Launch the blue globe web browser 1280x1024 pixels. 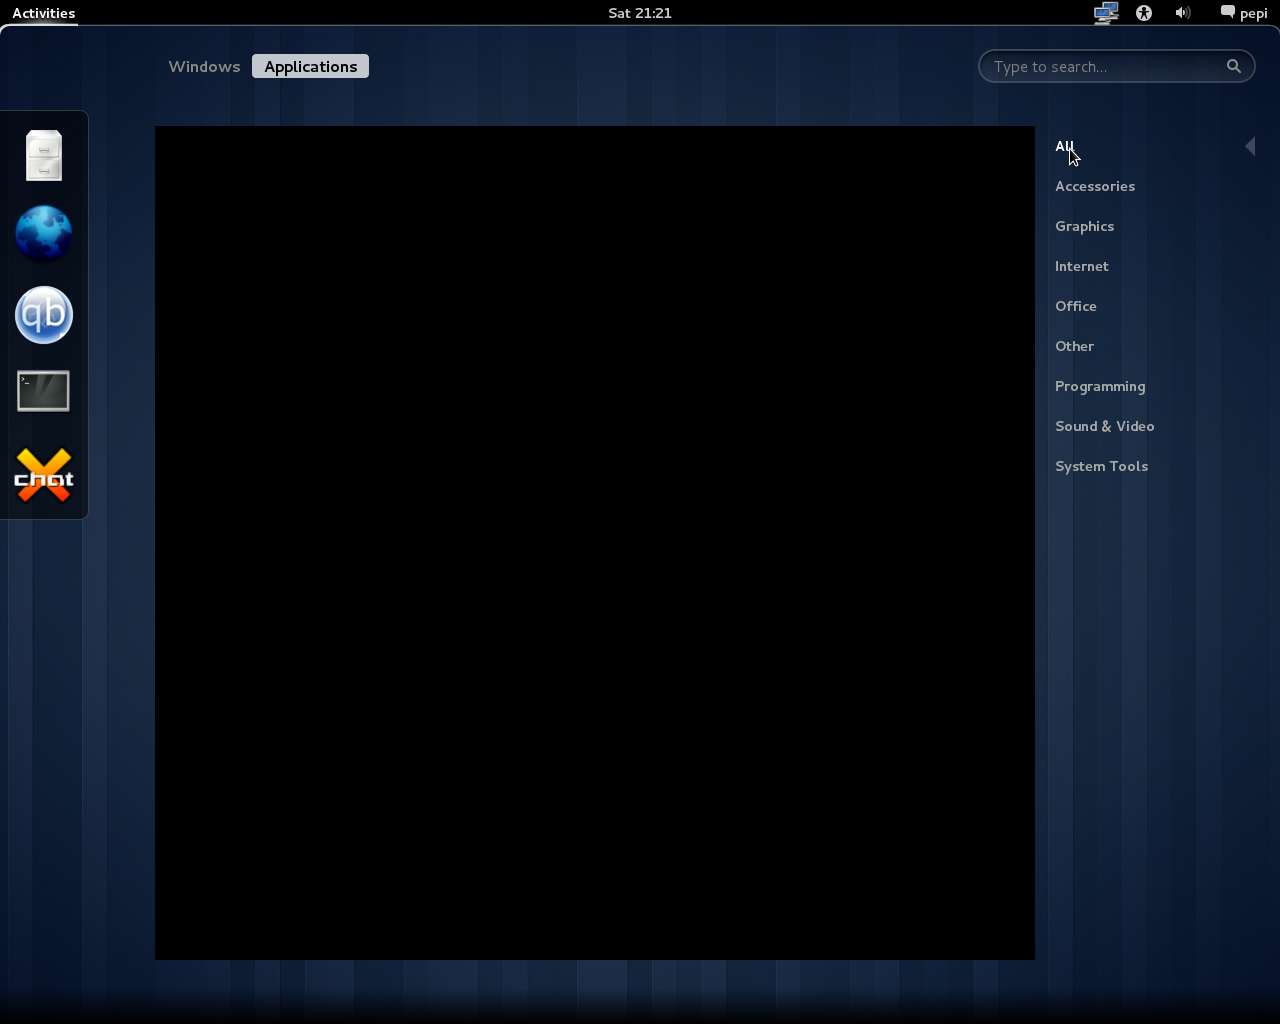44,234
